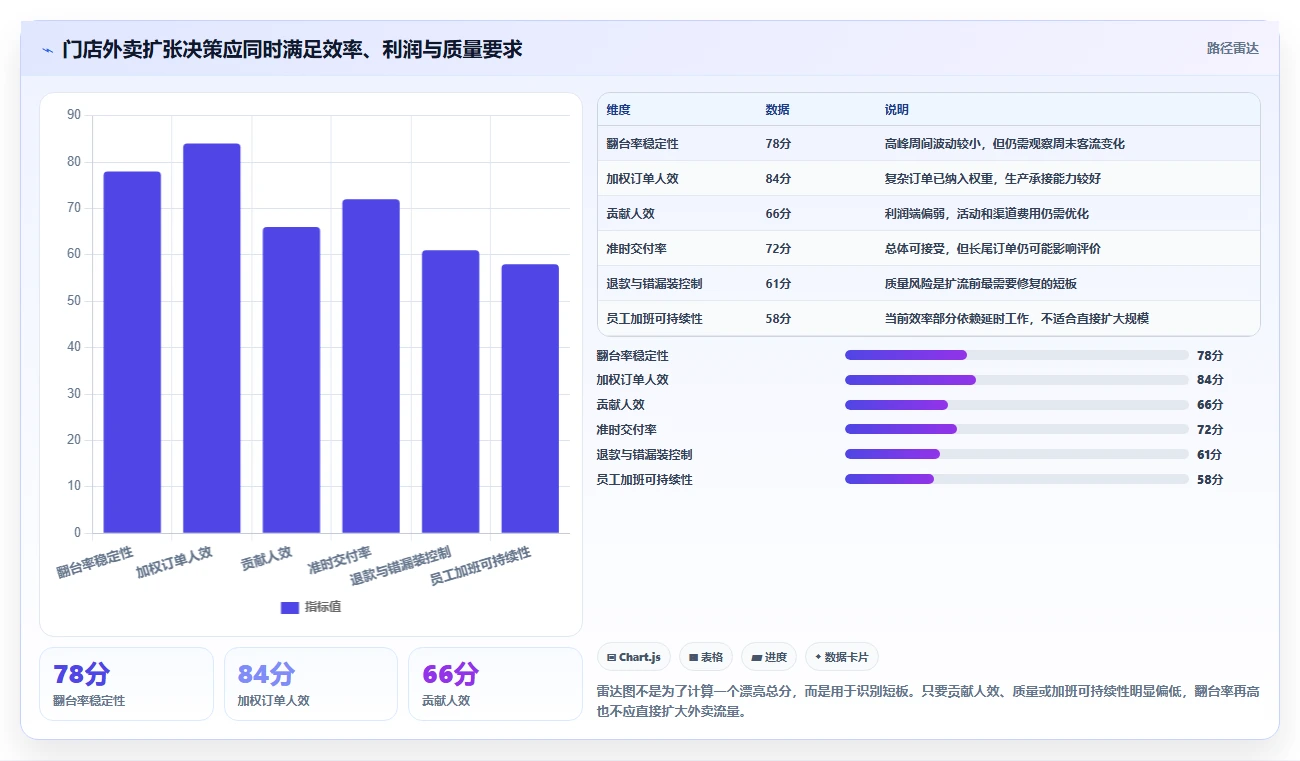Click the 员工加班可持续性 bar in chart
Screen dimensions: 1300x761
pos(530,399)
